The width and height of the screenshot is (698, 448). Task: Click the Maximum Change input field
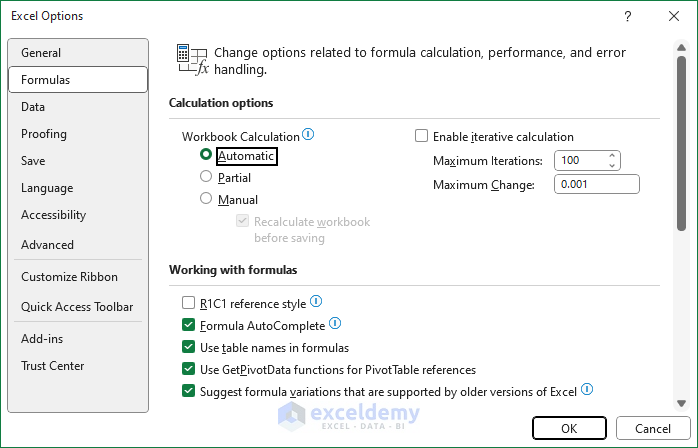pos(597,184)
